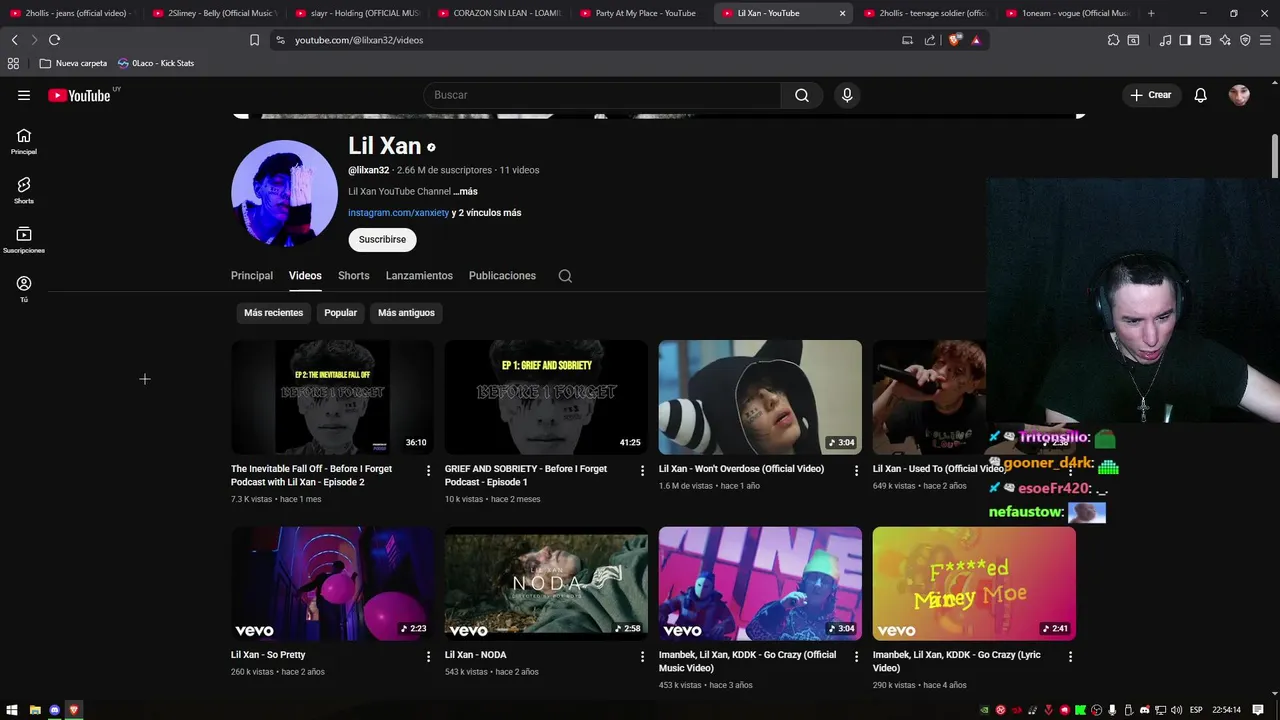This screenshot has height=720, width=1280.
Task: Open options for Go Crazy Lyric Video
Action: 1070,656
